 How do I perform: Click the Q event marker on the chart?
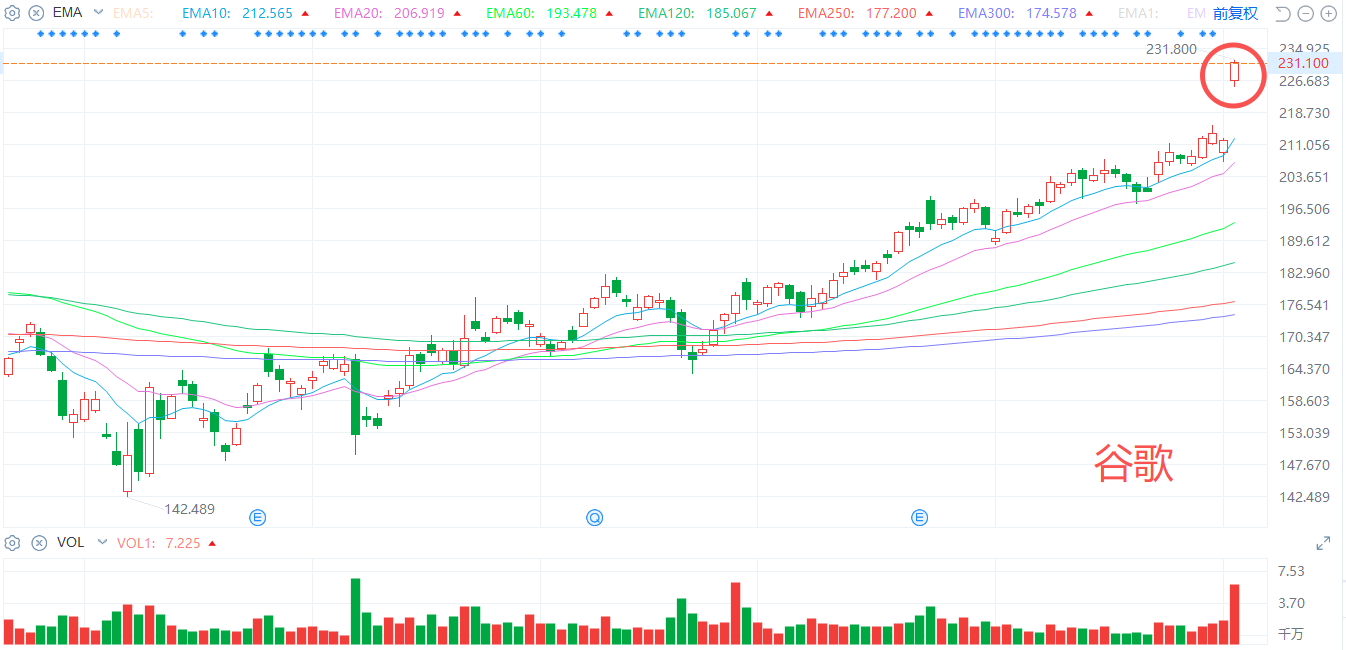595,517
